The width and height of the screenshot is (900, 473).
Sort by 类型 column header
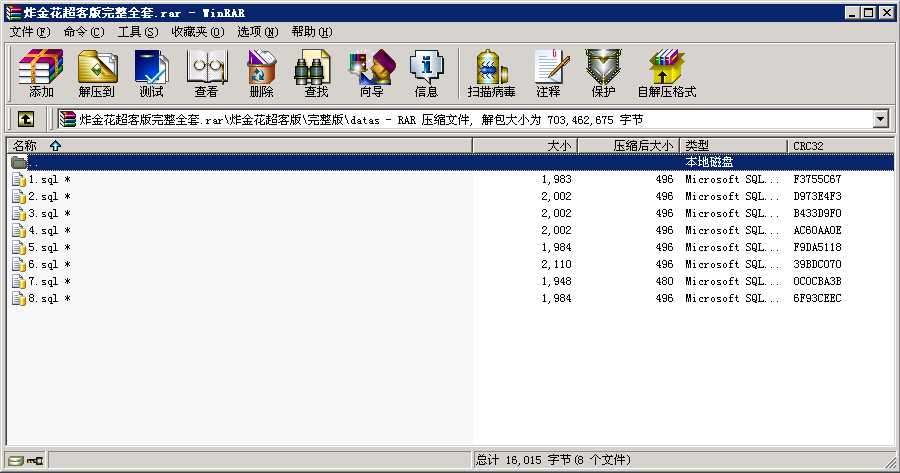pos(734,146)
